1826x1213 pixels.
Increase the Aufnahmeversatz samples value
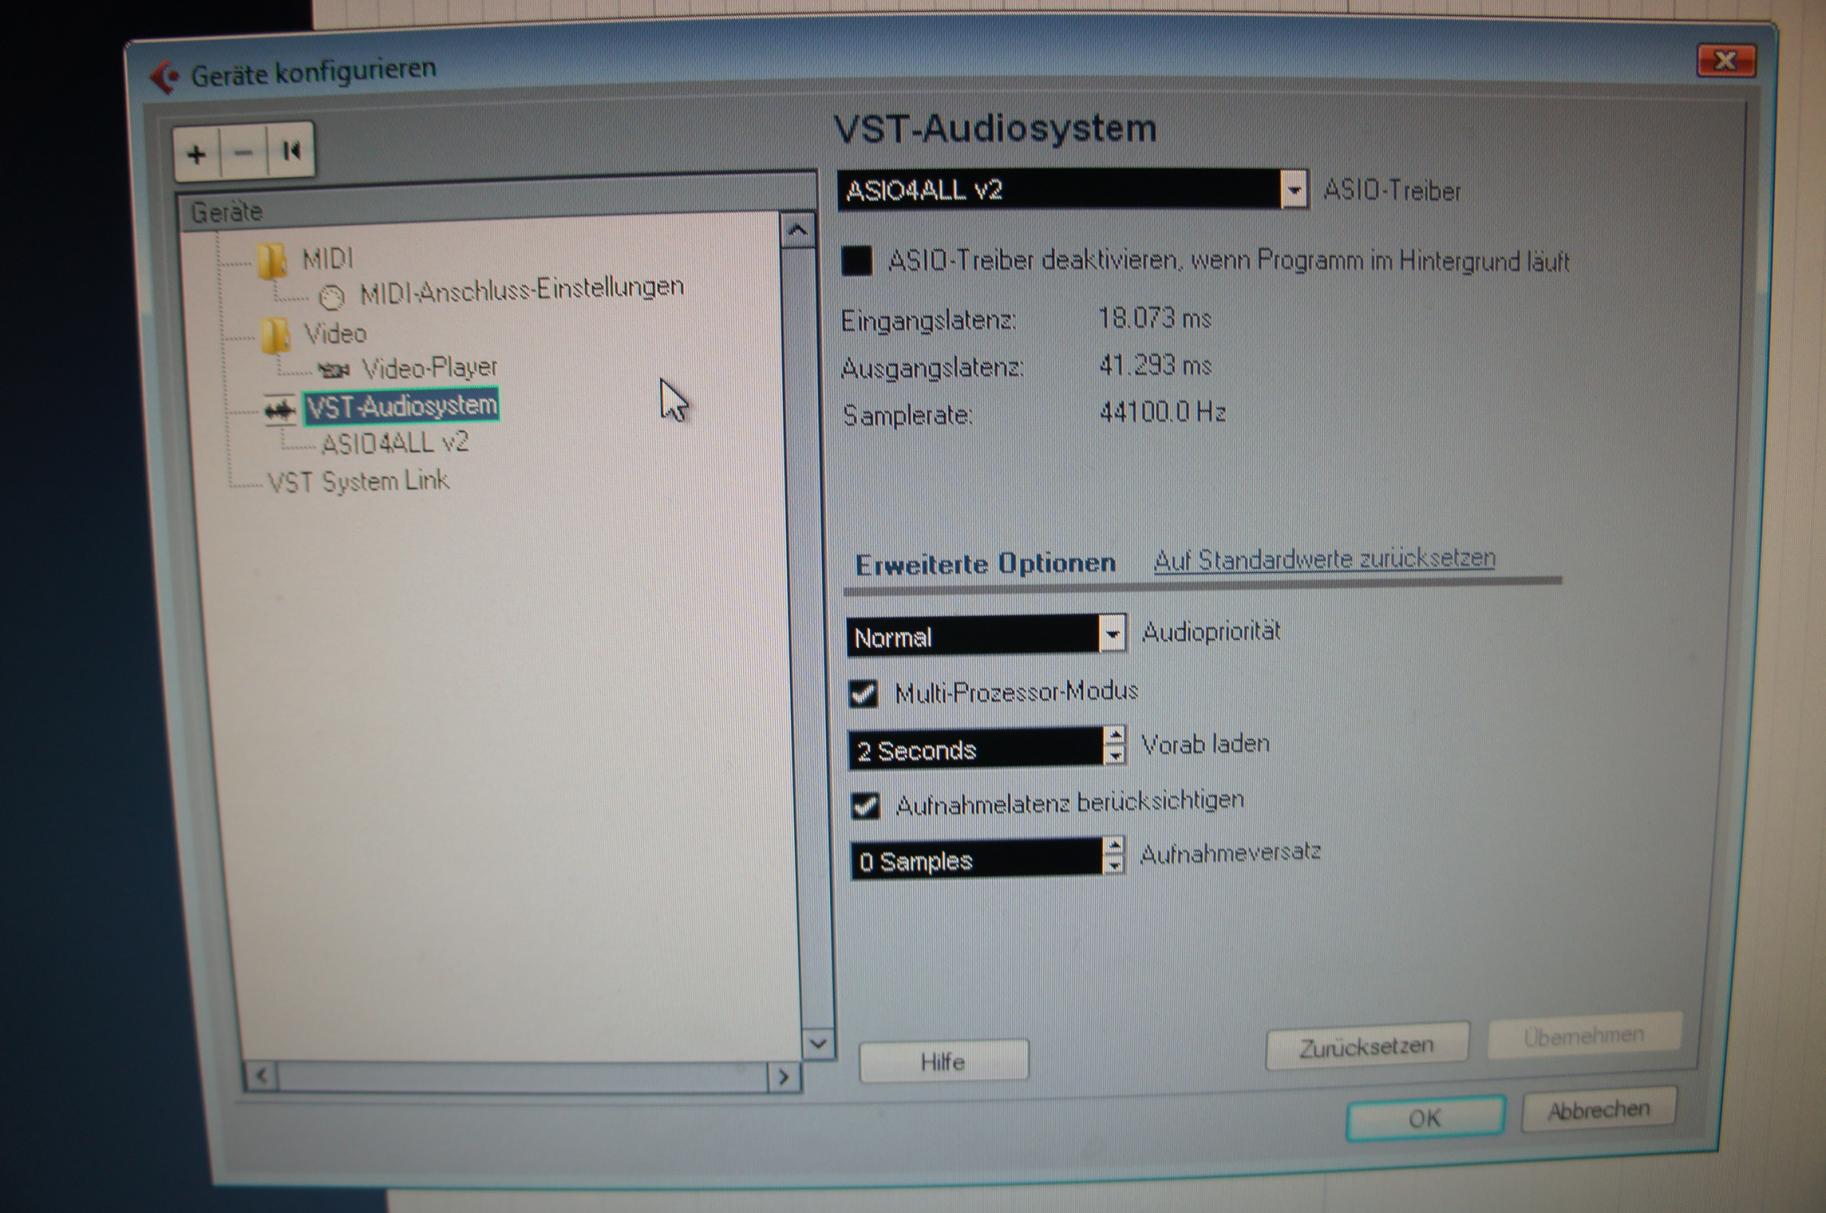pyautogui.click(x=1113, y=847)
